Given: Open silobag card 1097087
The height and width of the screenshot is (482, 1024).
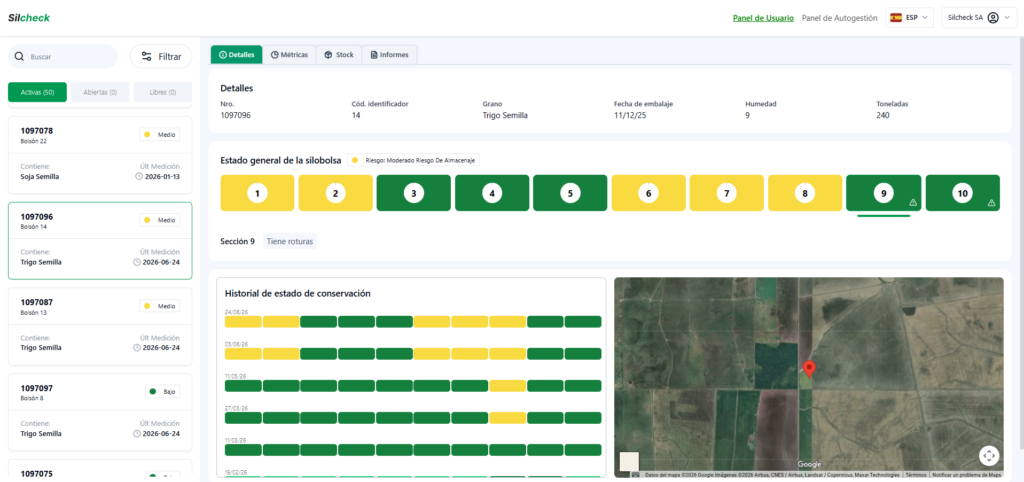Looking at the screenshot, I should [x=100, y=326].
